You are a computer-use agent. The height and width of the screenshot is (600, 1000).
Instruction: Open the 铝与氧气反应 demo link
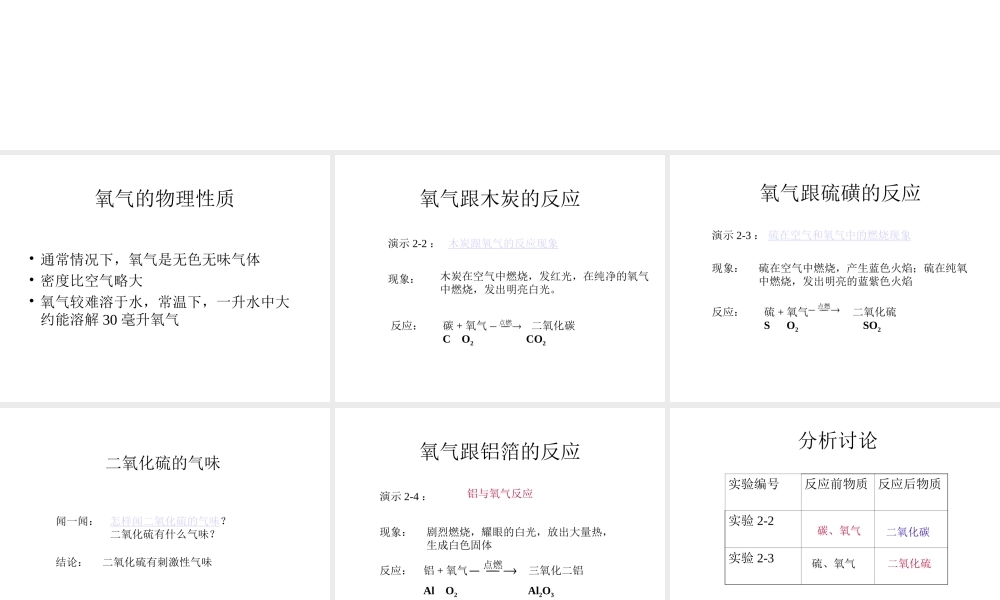coord(501,493)
